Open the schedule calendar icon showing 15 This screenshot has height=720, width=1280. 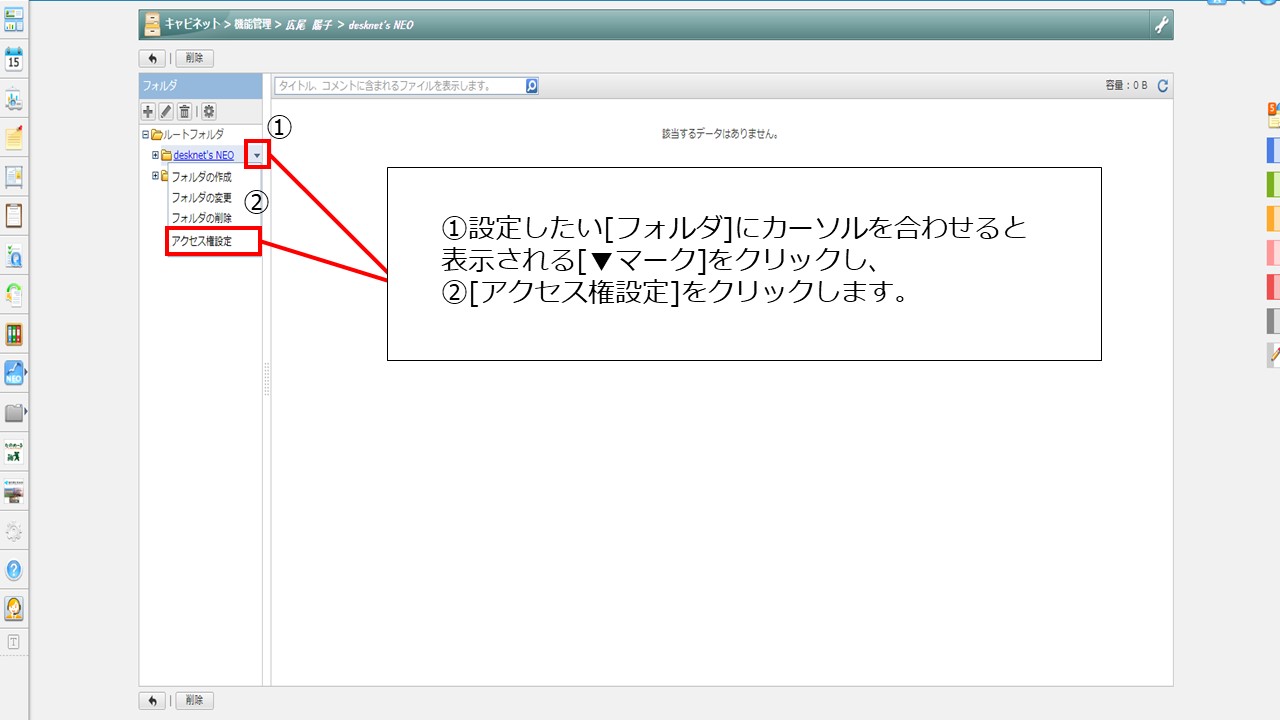point(14,58)
